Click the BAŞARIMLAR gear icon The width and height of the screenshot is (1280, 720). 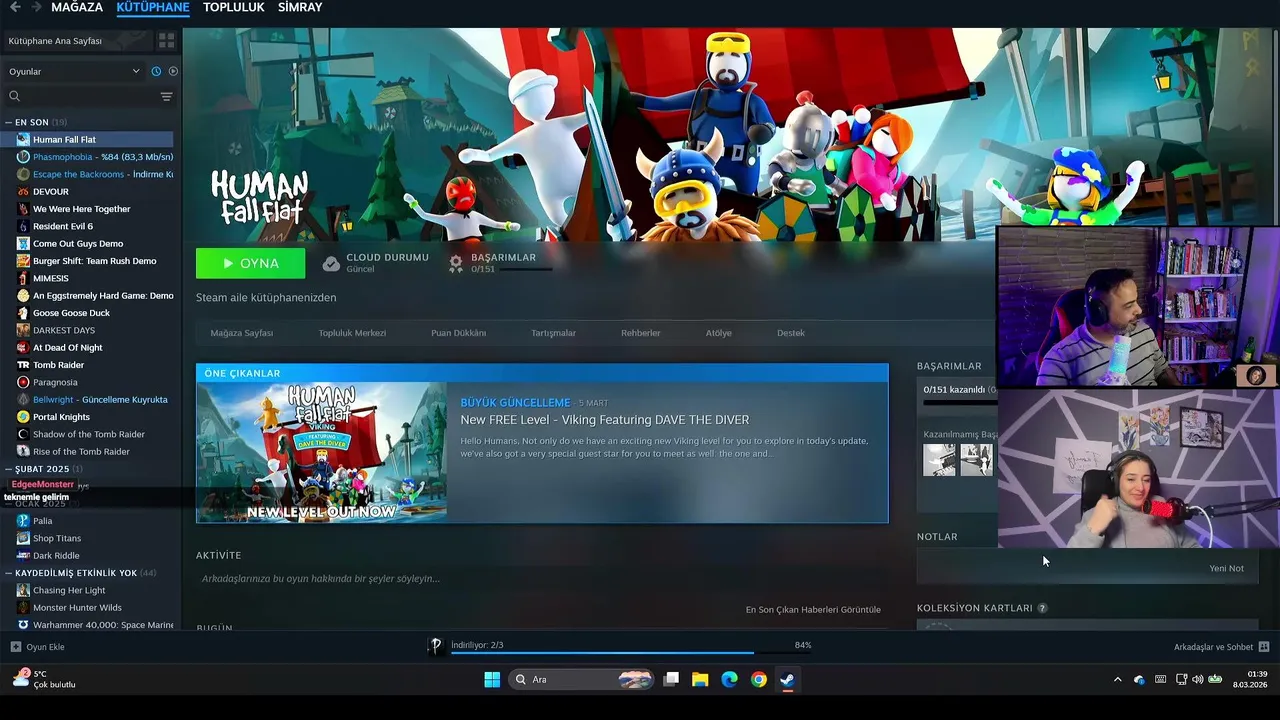point(456,263)
